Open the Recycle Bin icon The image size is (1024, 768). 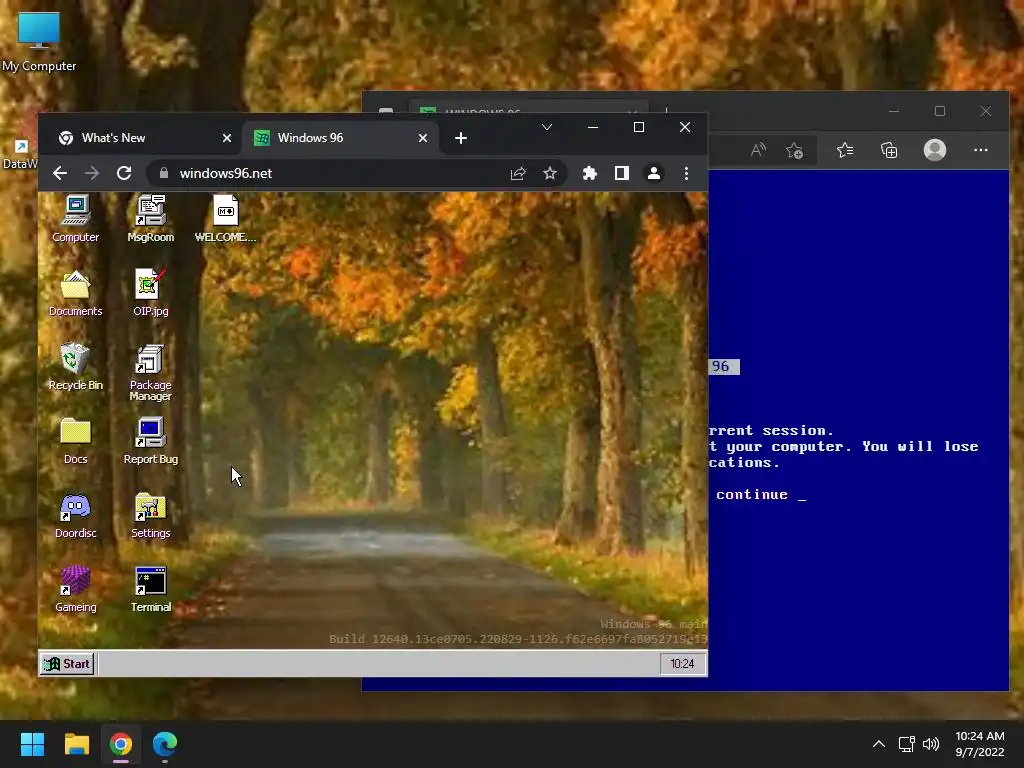76,366
